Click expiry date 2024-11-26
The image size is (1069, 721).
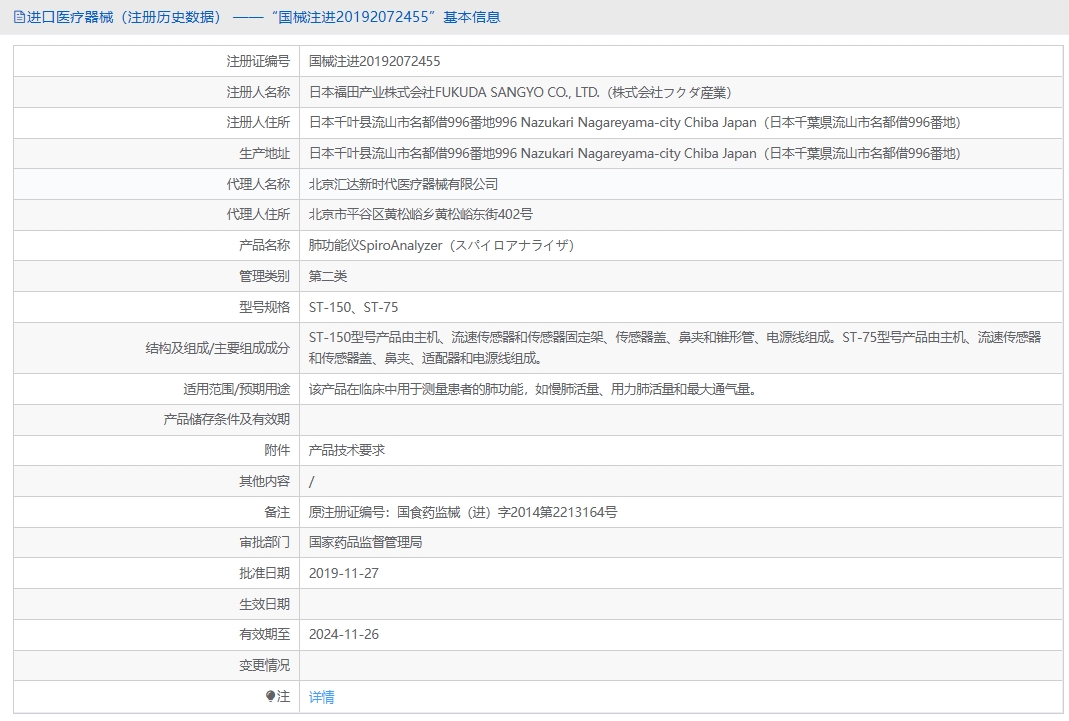click(x=344, y=634)
